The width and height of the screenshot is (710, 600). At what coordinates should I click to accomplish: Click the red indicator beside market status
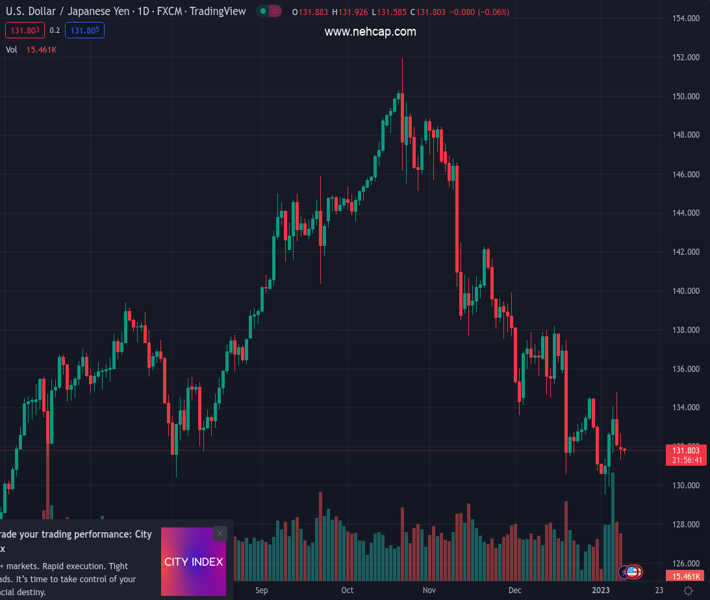276,12
